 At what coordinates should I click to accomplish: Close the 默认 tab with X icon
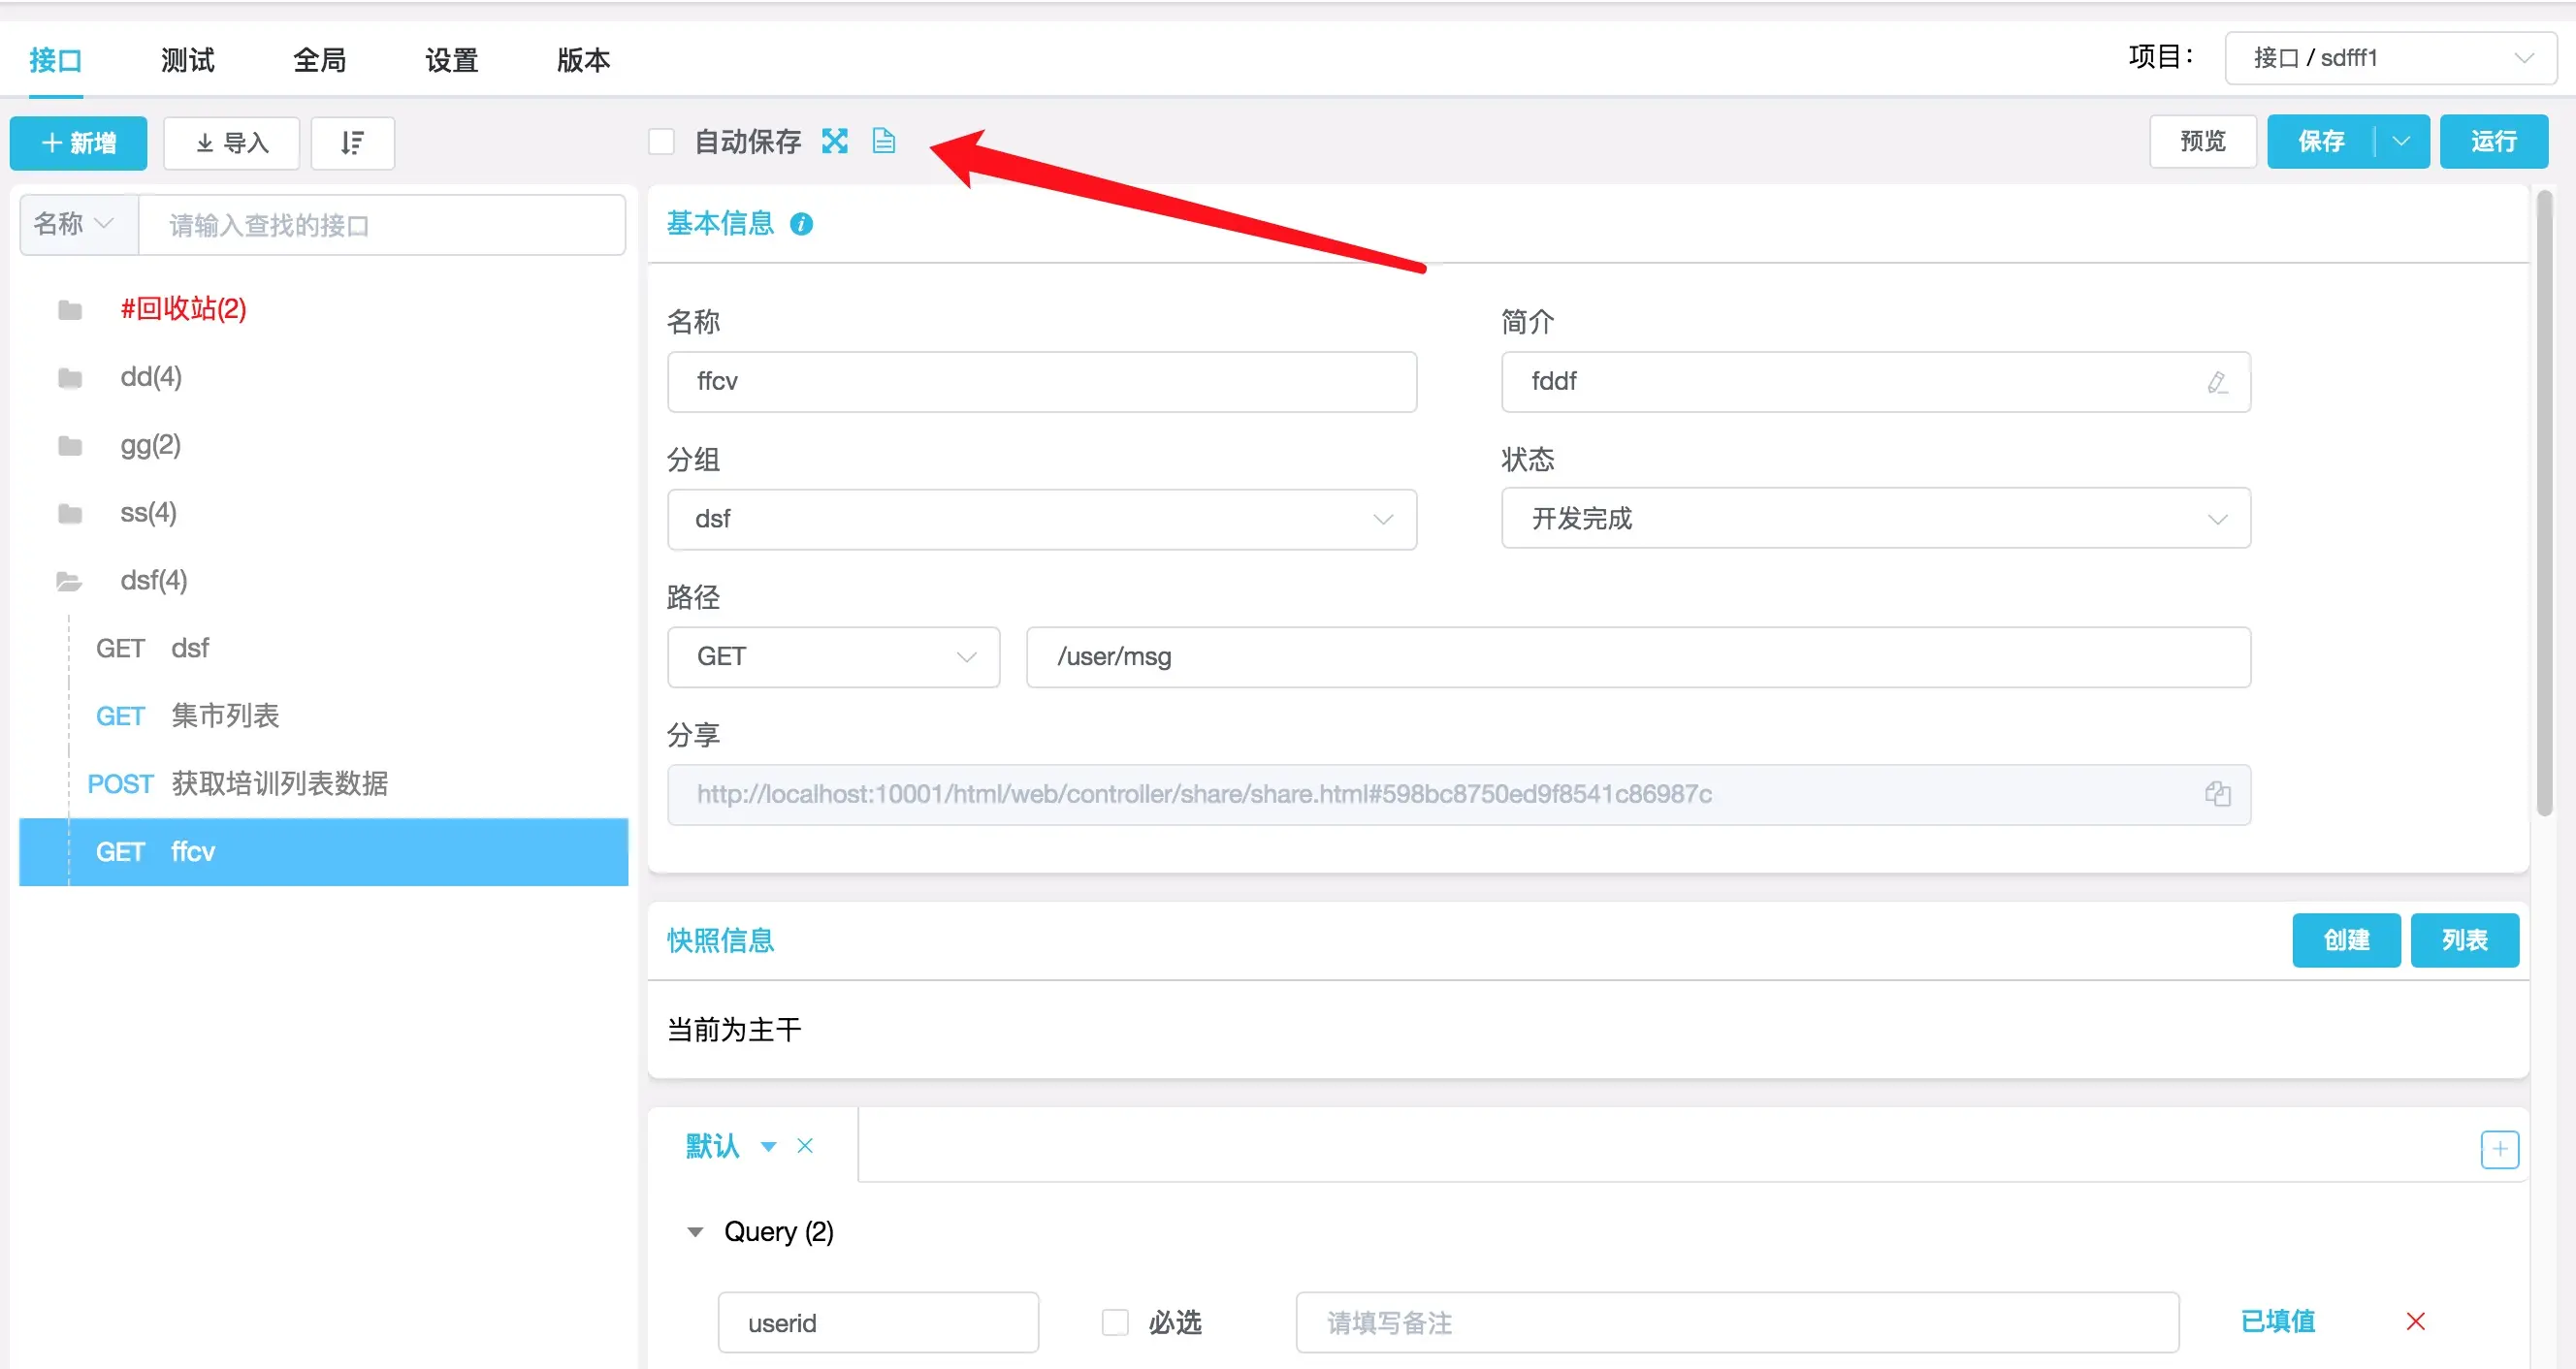pos(805,1146)
